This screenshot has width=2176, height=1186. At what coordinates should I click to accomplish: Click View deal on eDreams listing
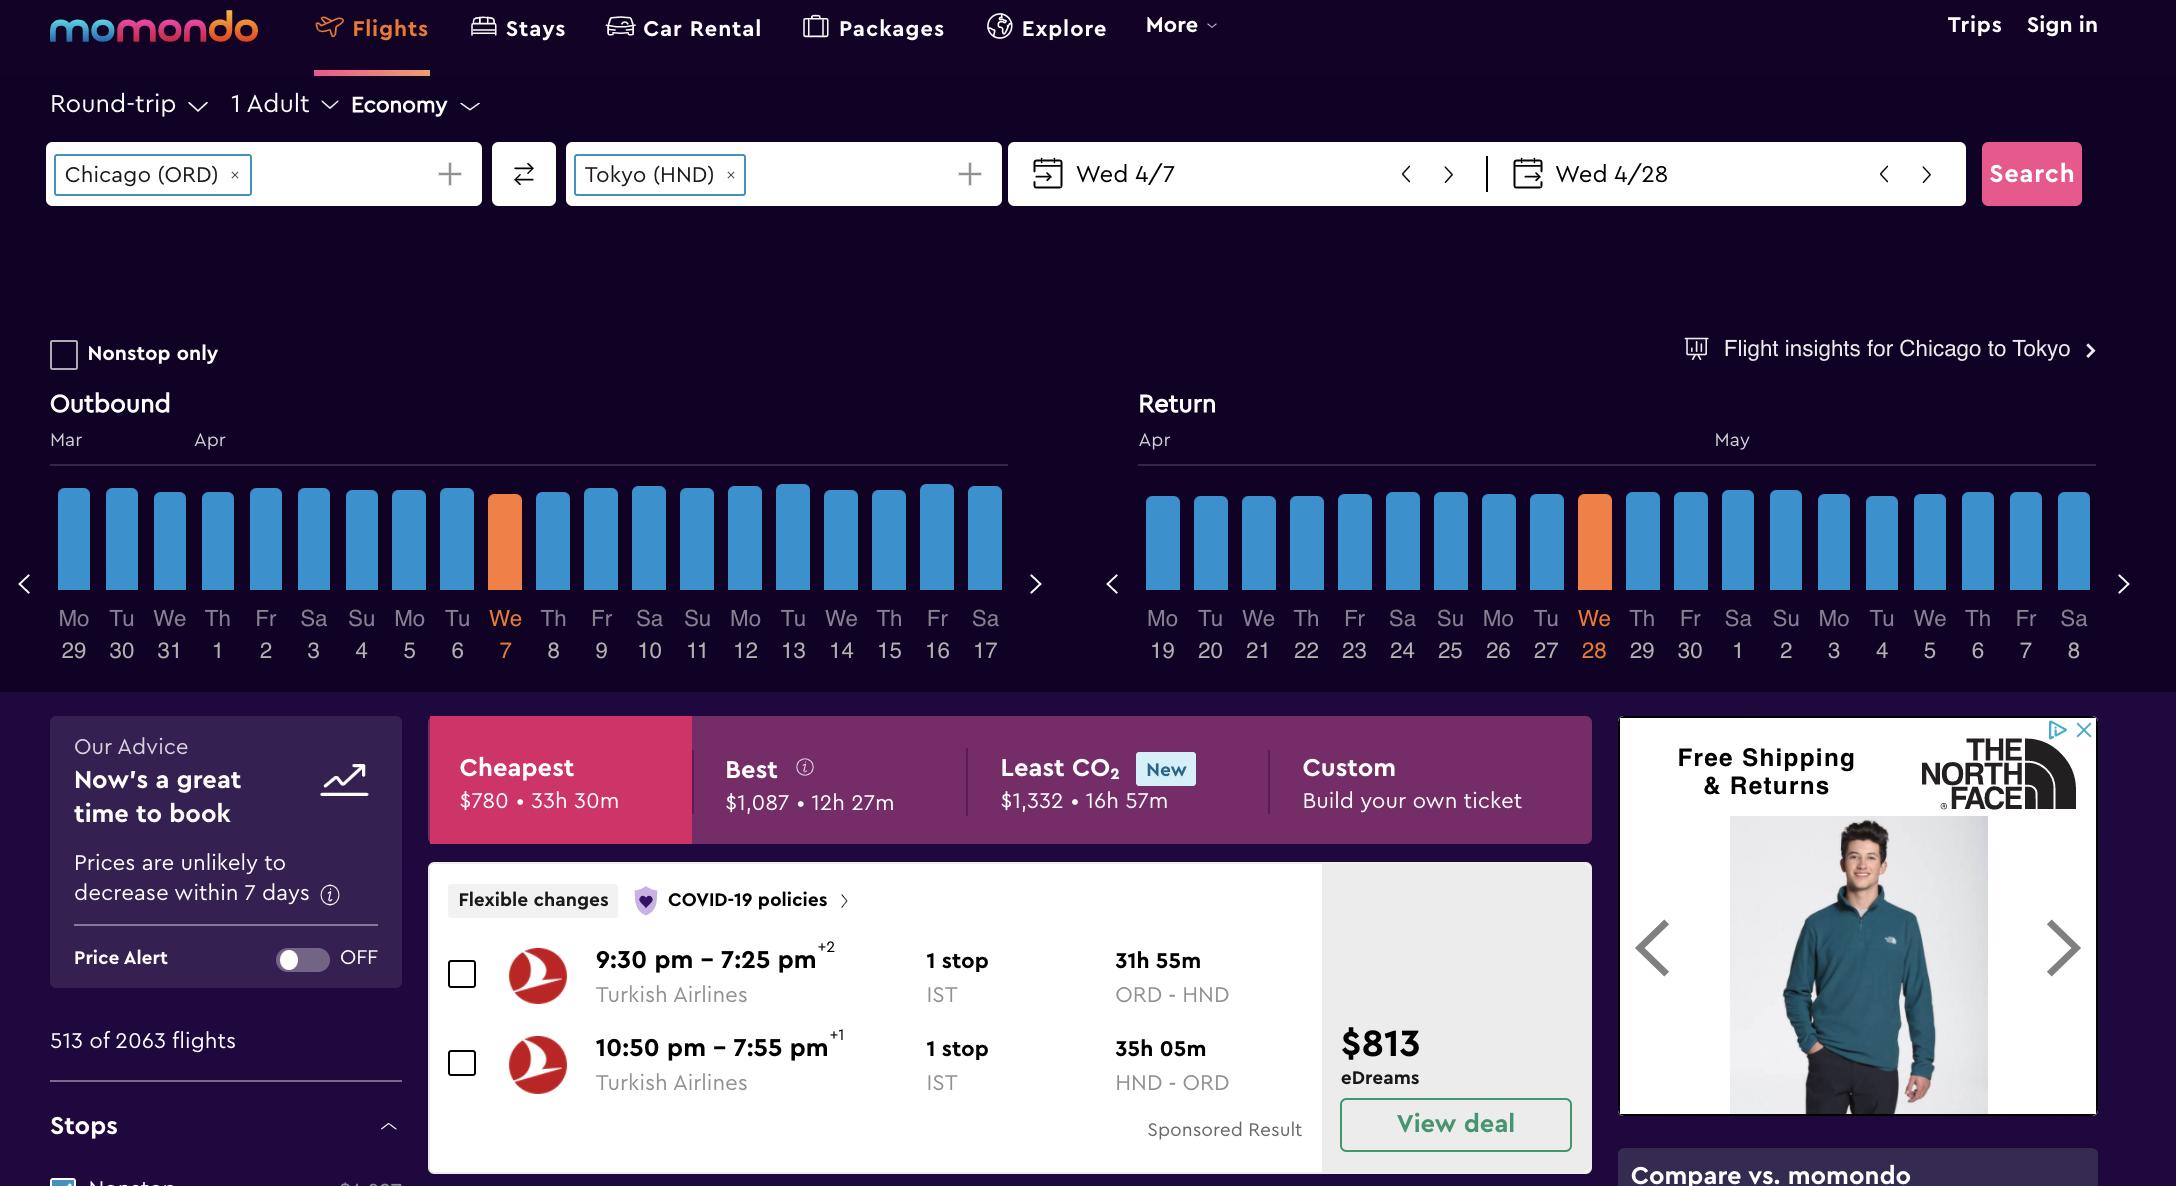point(1455,1123)
